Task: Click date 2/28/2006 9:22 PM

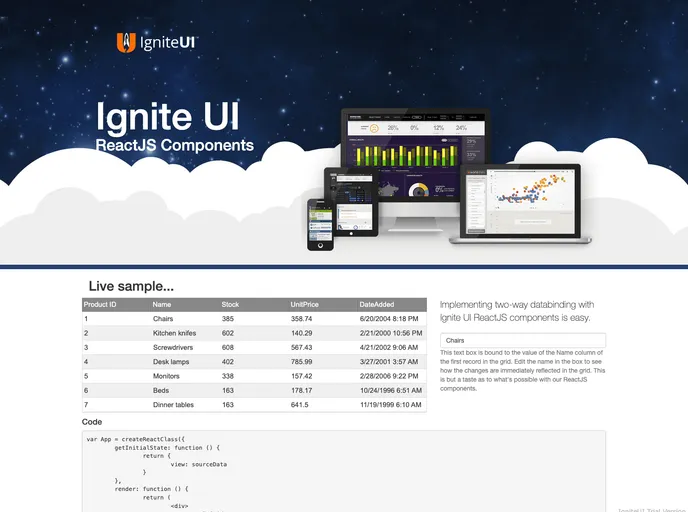Action: tap(389, 376)
